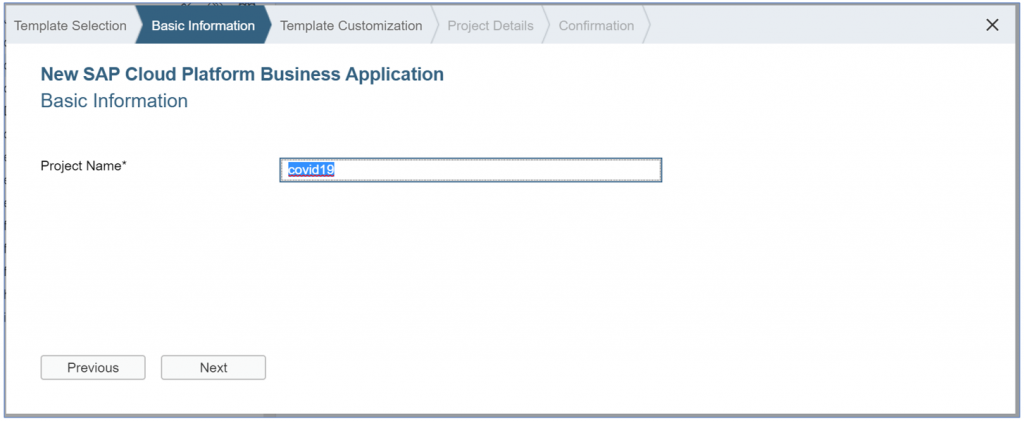Close the wizard with the X icon
Screen dimensions: 1024x421
992,25
